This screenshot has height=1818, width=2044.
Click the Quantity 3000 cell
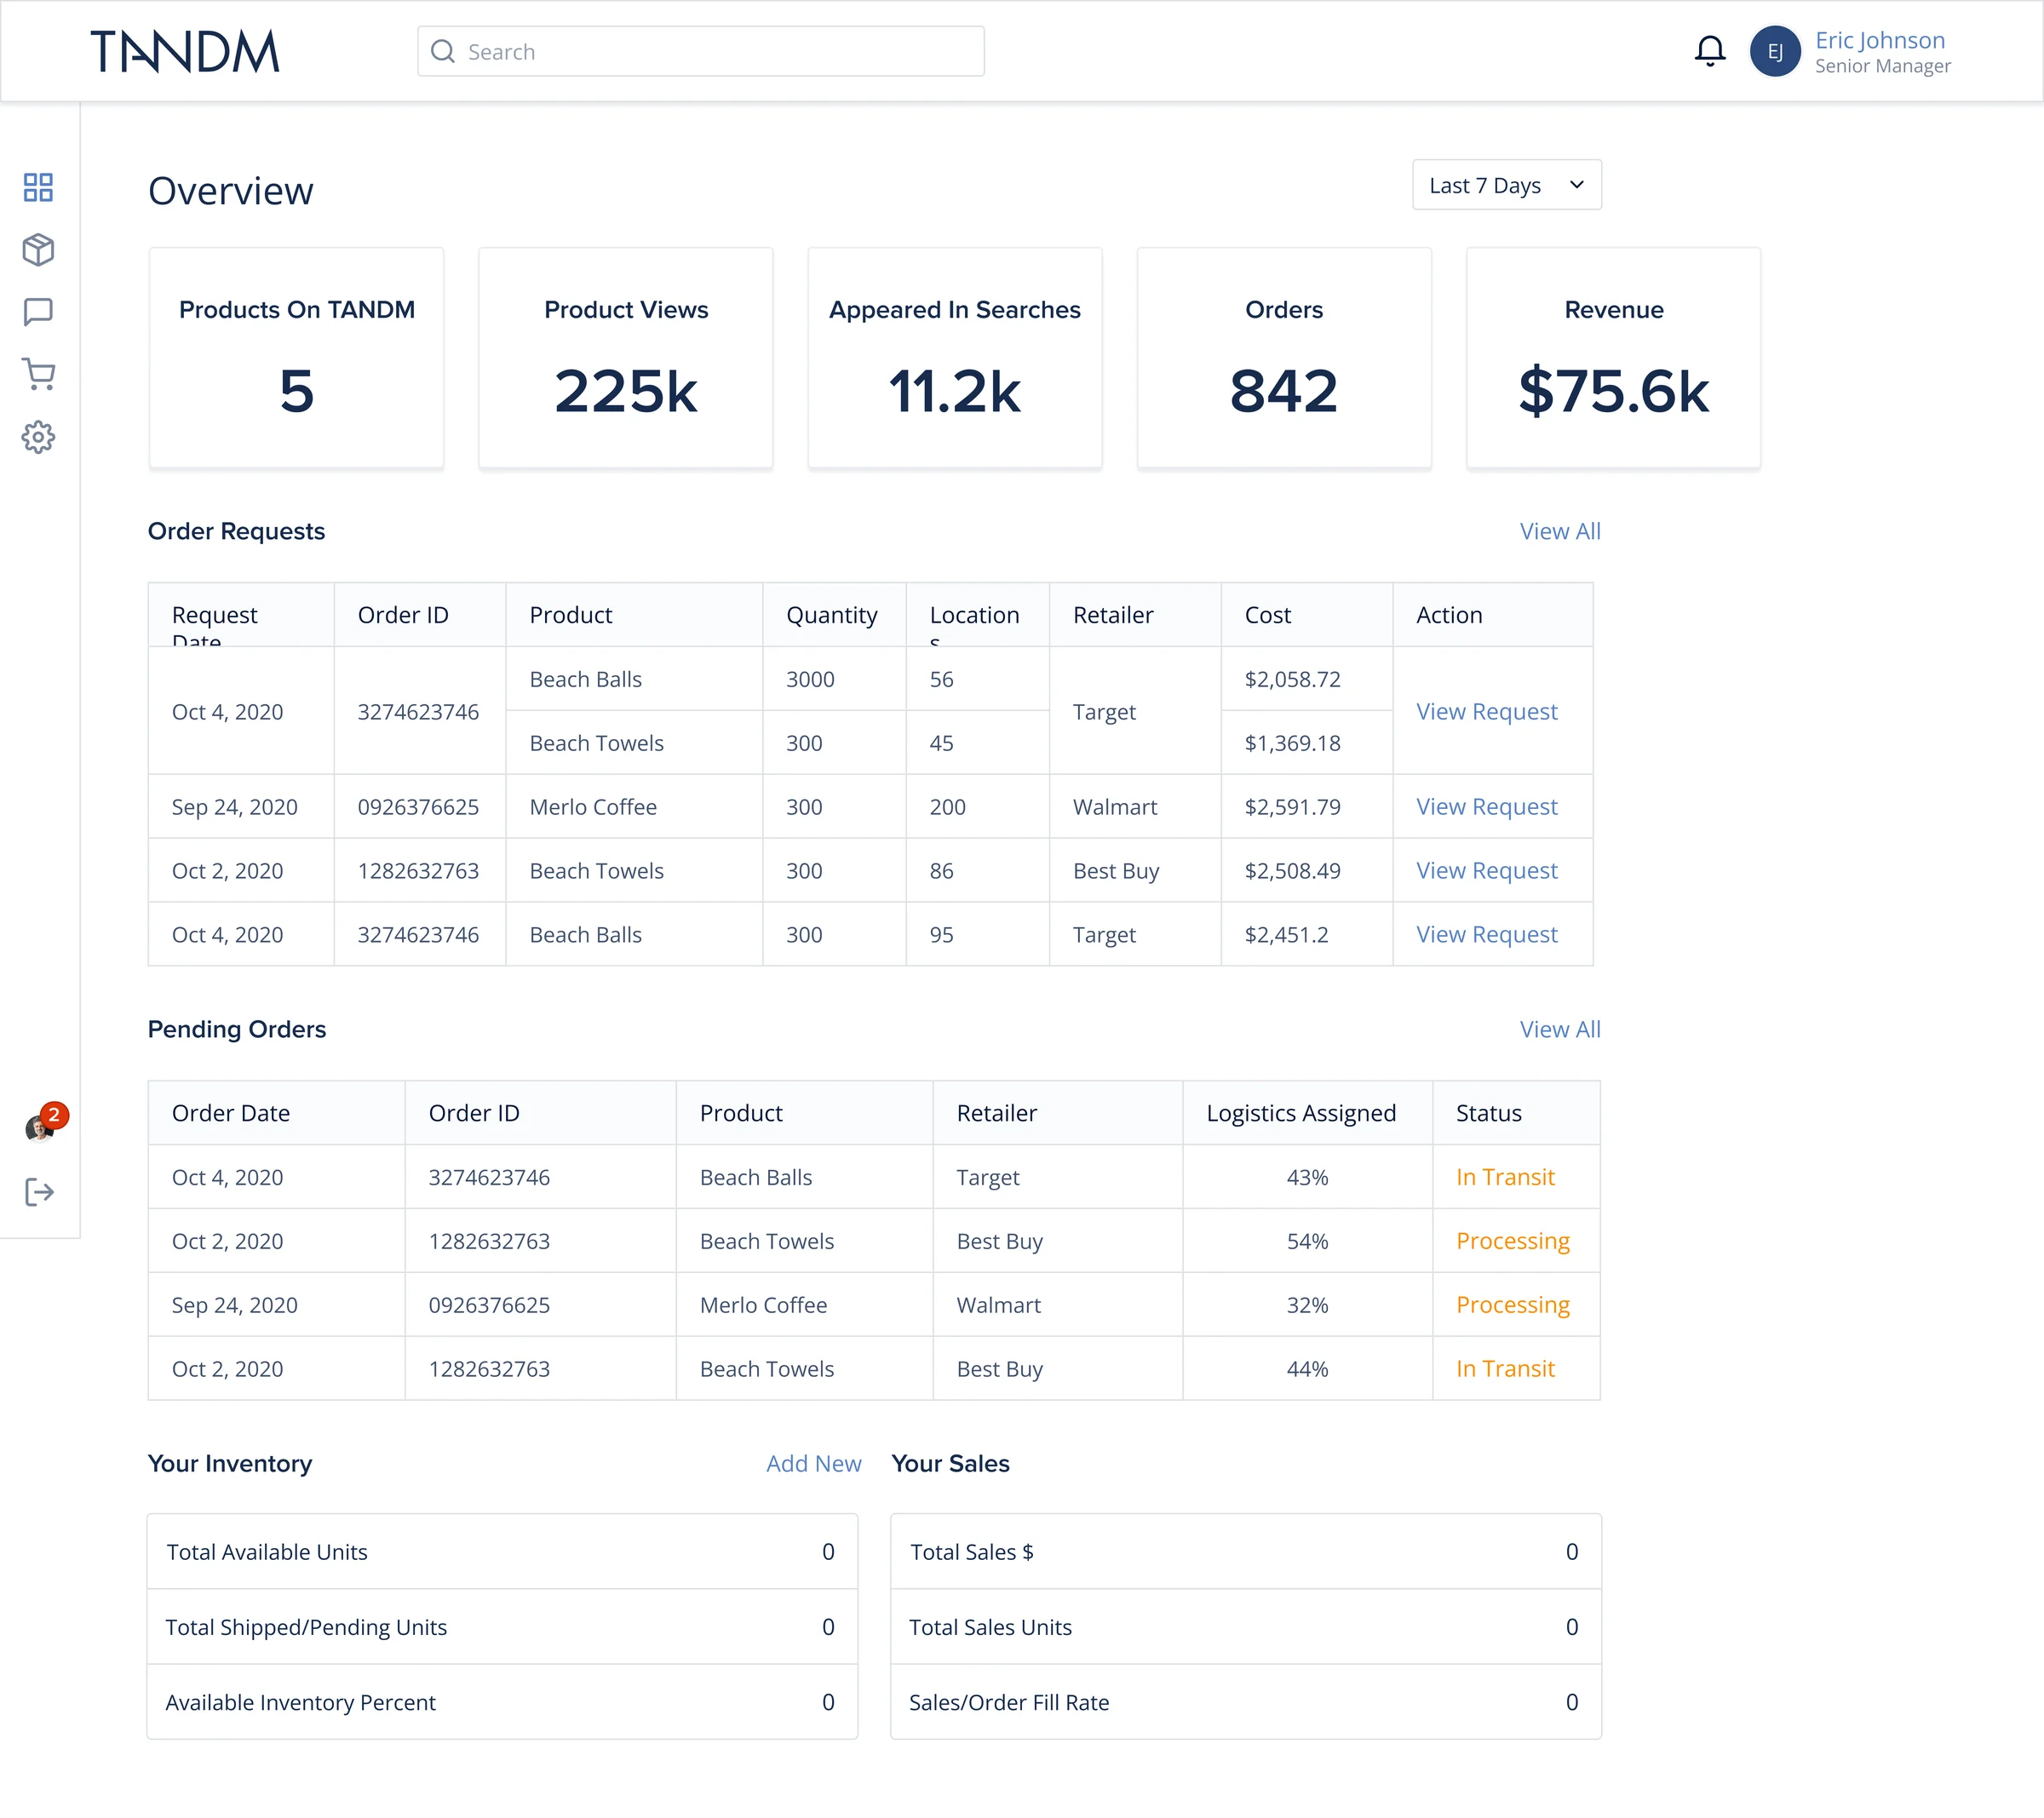834,679
